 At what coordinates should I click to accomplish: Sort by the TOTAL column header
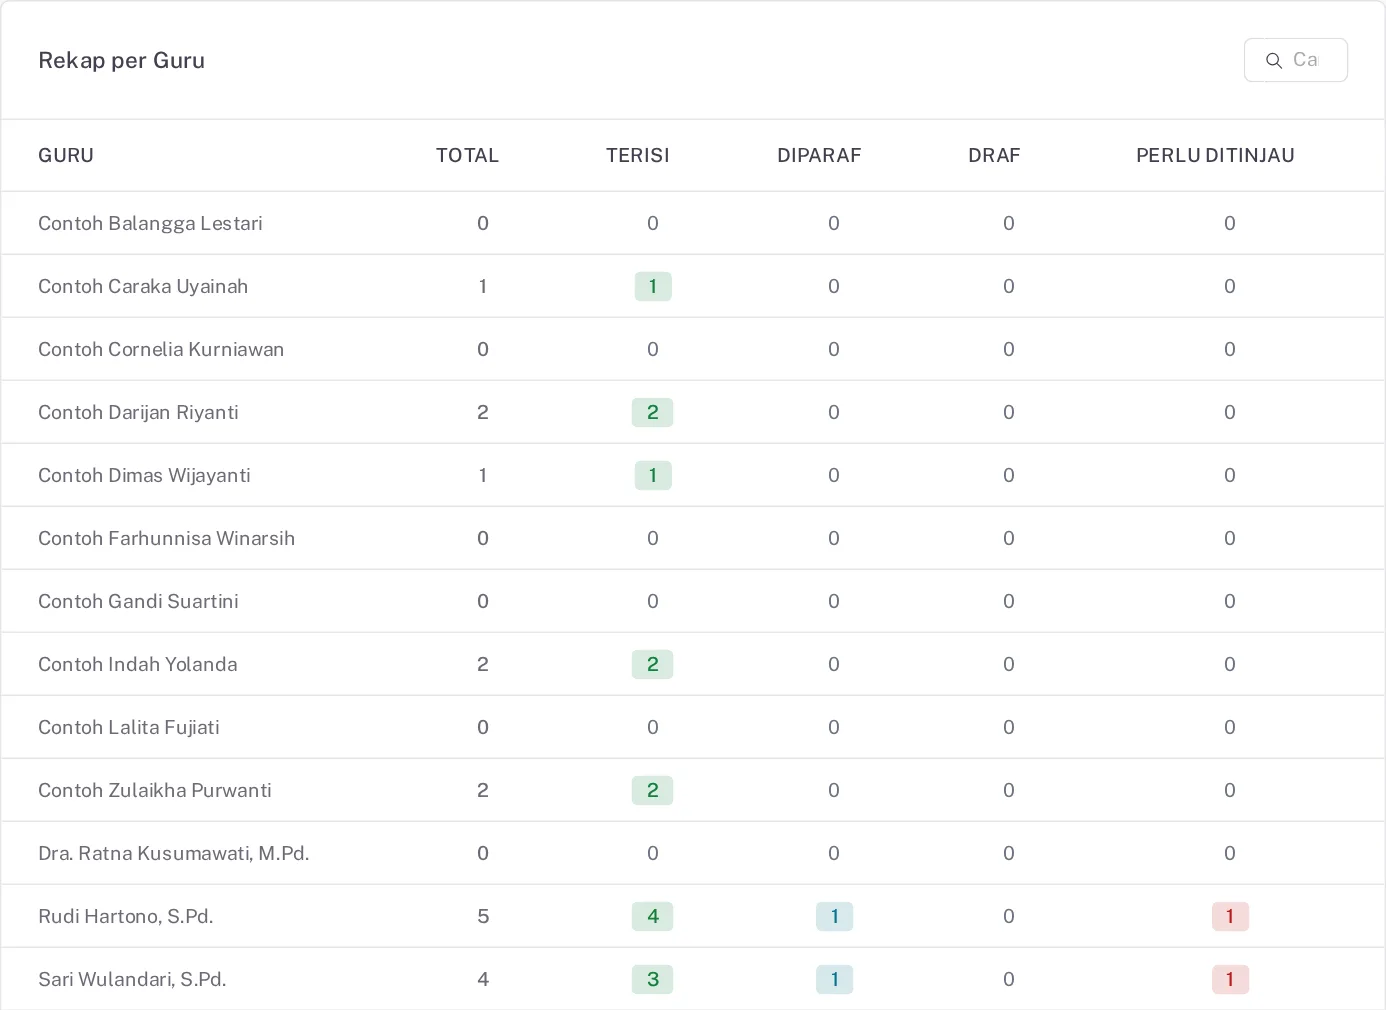click(x=467, y=155)
